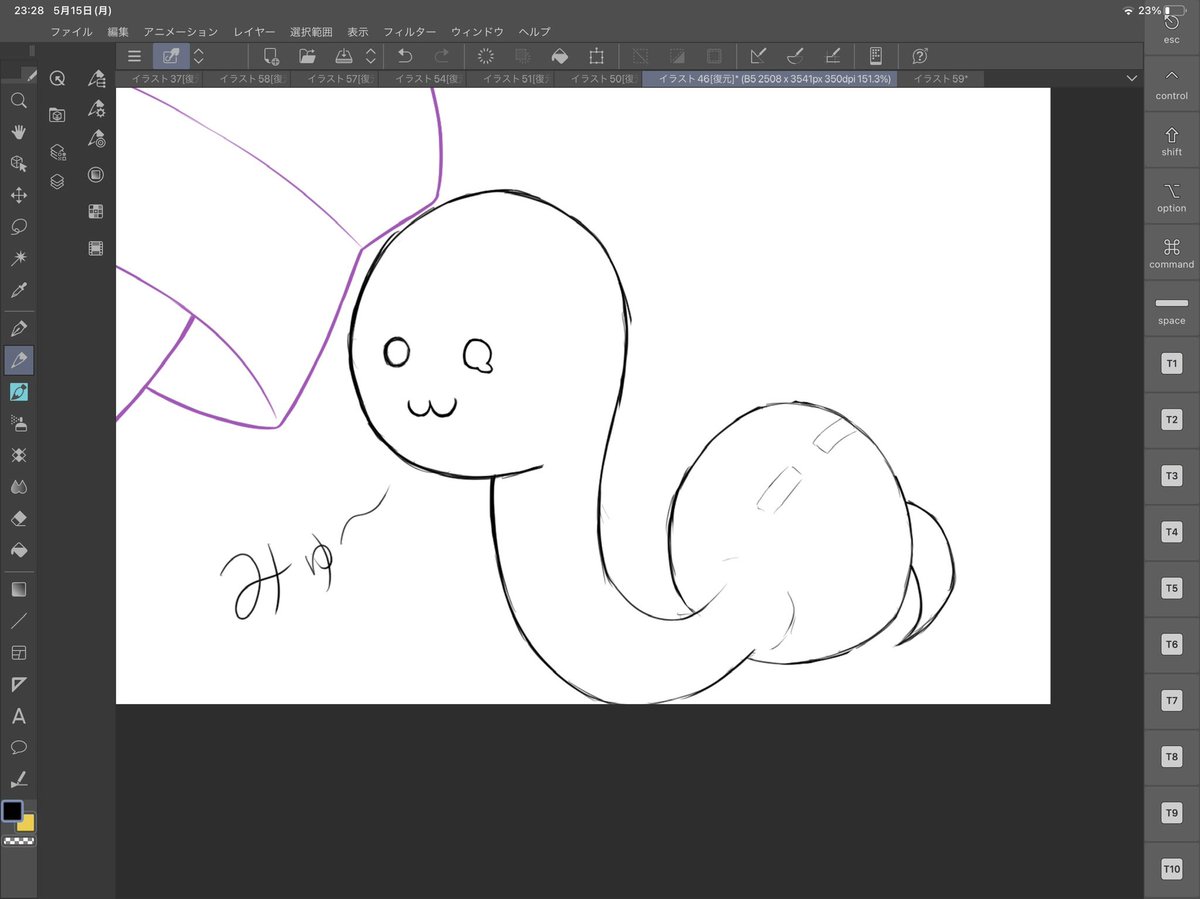Screen dimensions: 1200x899
Task: Select the Balloon tool
Action: [x=18, y=748]
